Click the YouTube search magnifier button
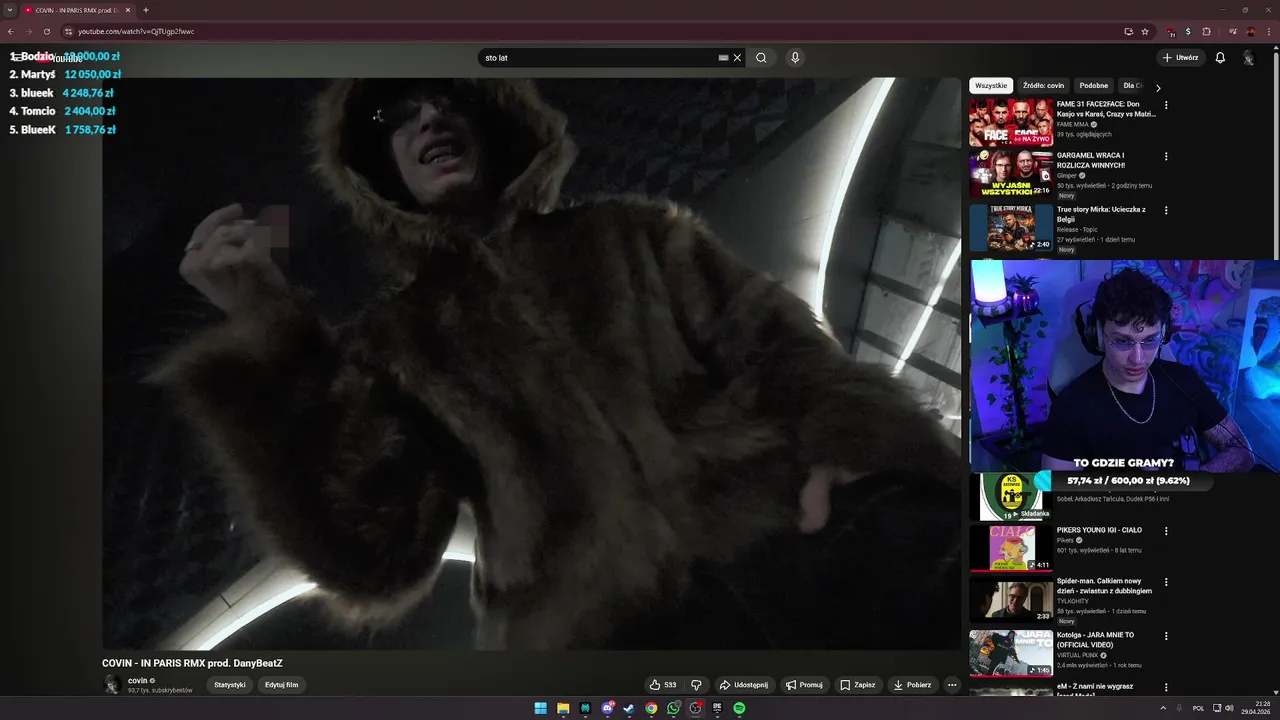Viewport: 1280px width, 720px height. tap(761, 58)
